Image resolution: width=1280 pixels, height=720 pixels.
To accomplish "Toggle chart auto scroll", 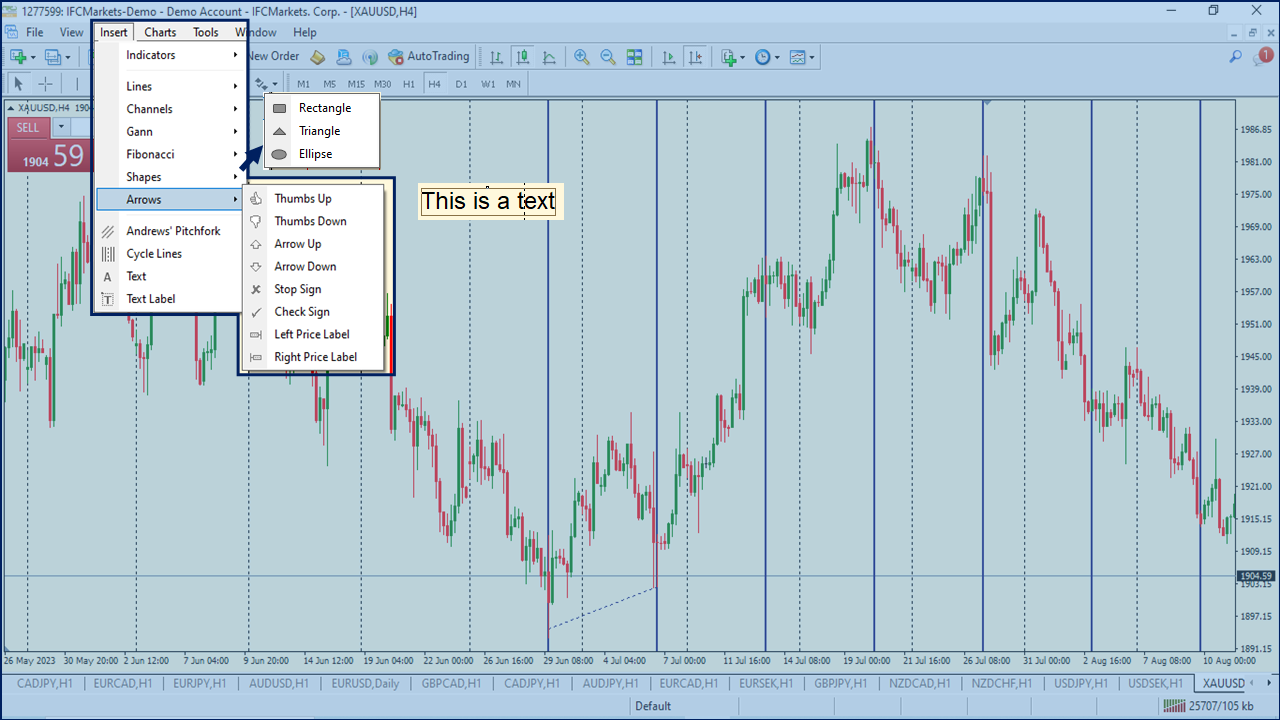I will 670,57.
